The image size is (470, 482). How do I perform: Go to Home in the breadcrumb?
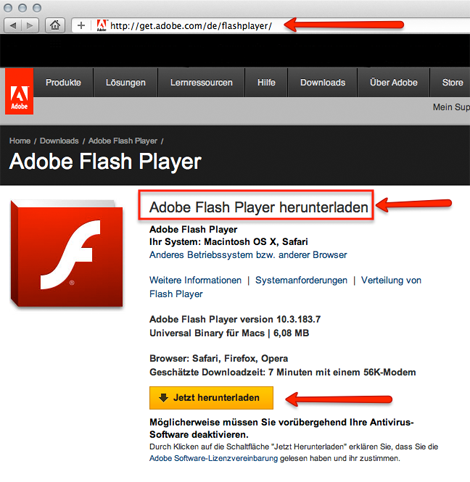[x=20, y=141]
